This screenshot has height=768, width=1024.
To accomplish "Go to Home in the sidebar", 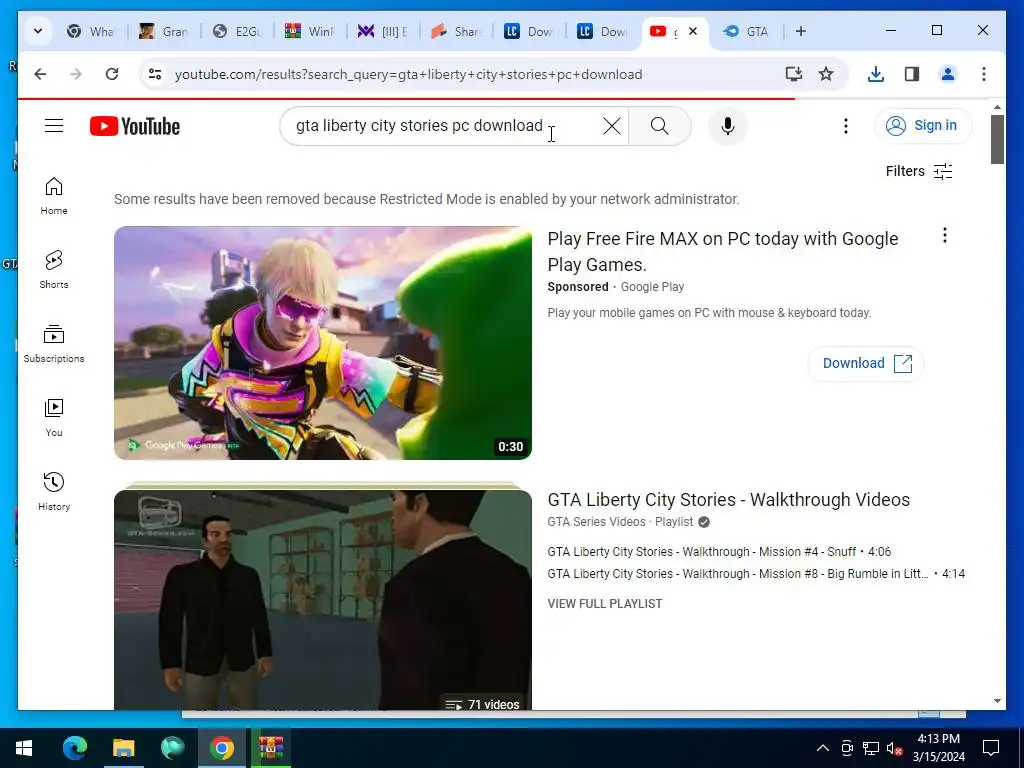I will 54,196.
